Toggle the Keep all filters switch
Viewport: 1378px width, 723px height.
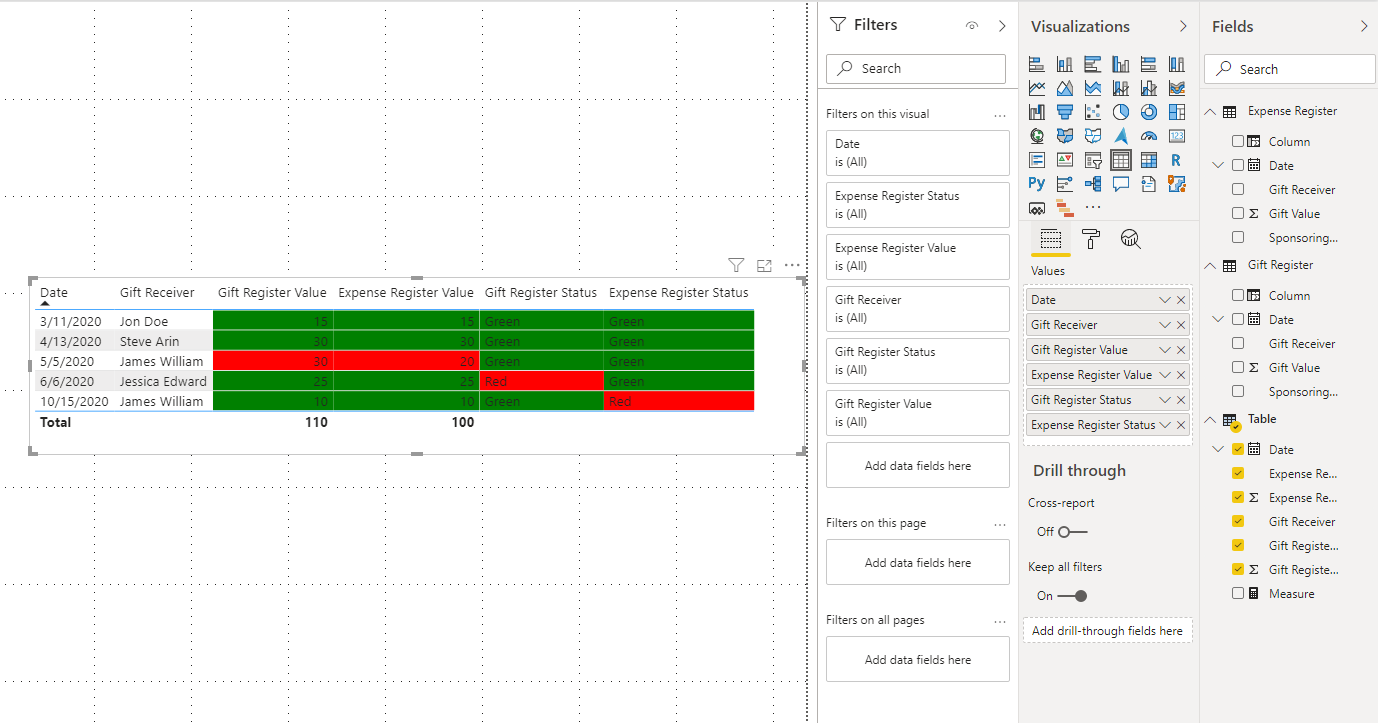pyautogui.click(x=1072, y=596)
